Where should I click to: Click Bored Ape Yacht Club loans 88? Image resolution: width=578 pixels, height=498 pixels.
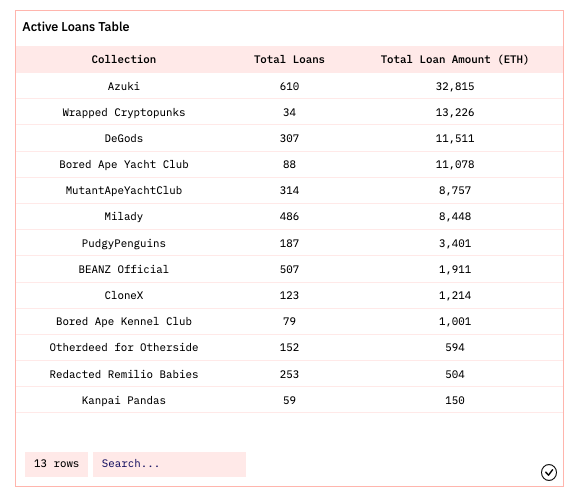pos(289,164)
